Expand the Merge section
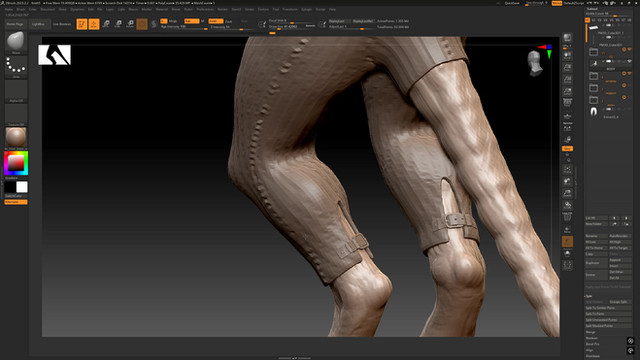The height and width of the screenshot is (360, 640). click(x=591, y=332)
